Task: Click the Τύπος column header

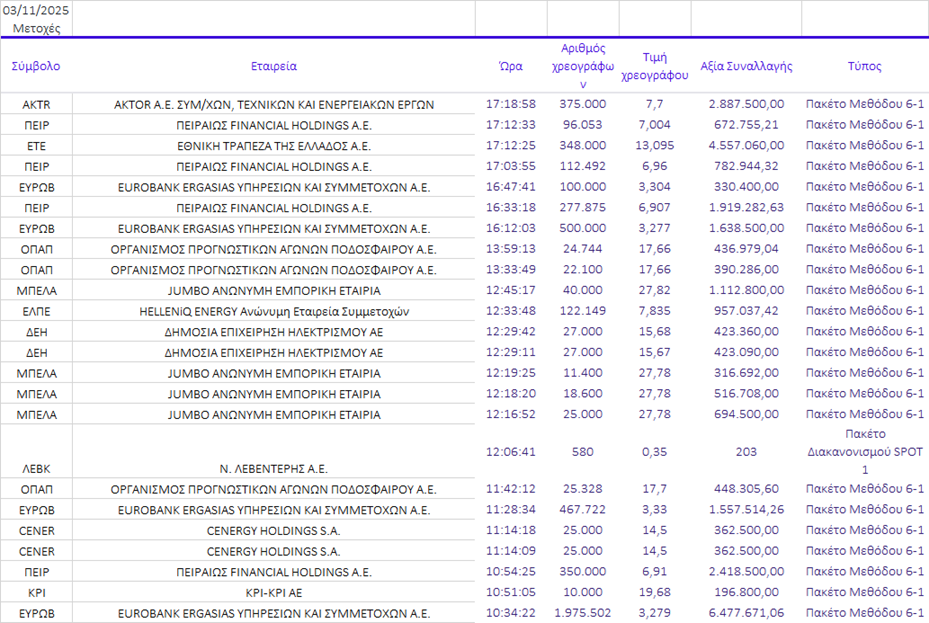Action: (x=864, y=66)
